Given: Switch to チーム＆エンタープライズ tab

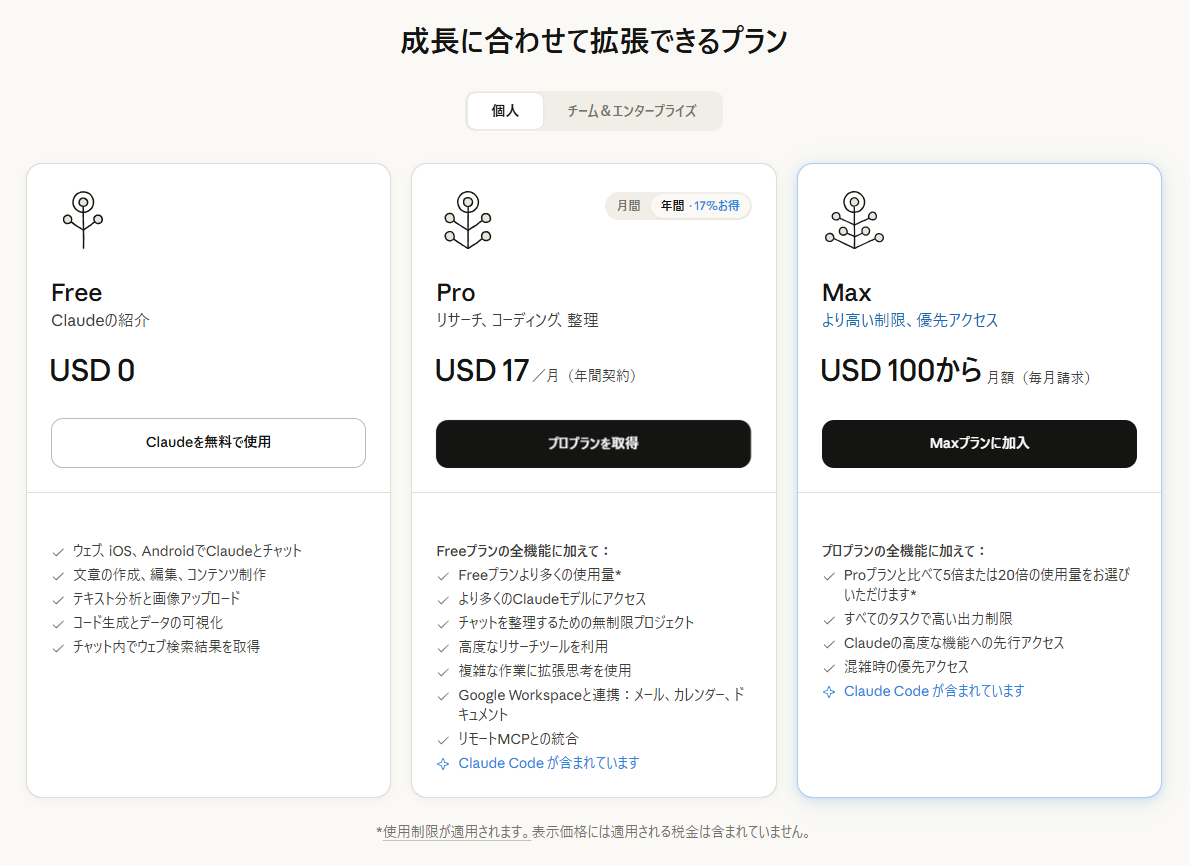Looking at the screenshot, I should tap(631, 111).
